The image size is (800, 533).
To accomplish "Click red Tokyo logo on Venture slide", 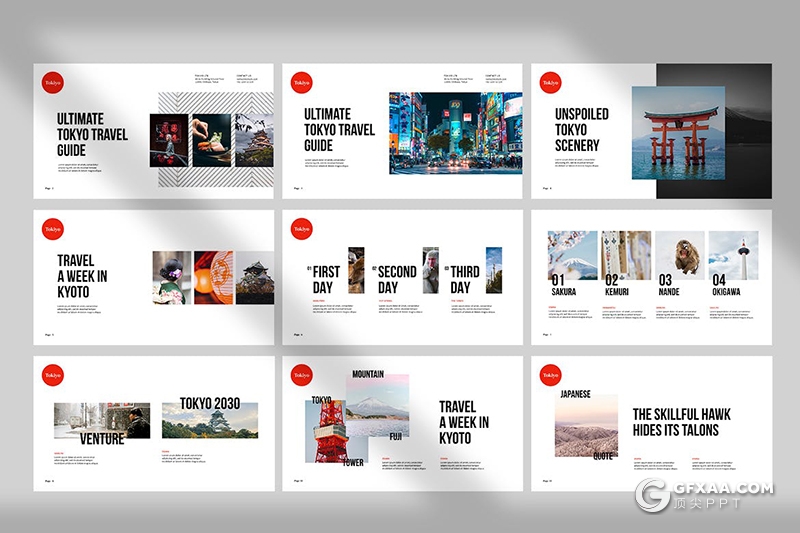I will click(x=52, y=375).
